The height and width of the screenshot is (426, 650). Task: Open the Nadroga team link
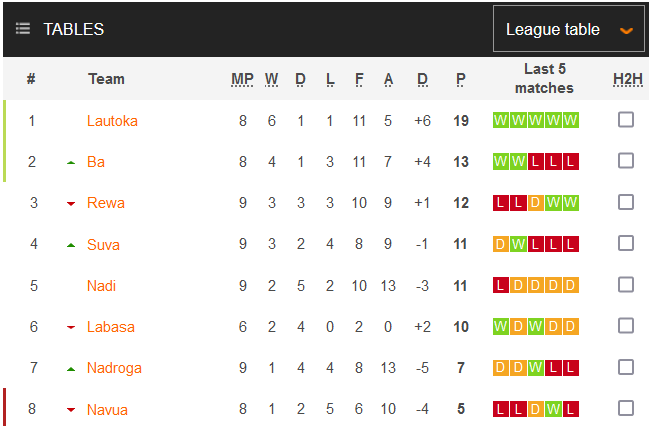pyautogui.click(x=114, y=368)
